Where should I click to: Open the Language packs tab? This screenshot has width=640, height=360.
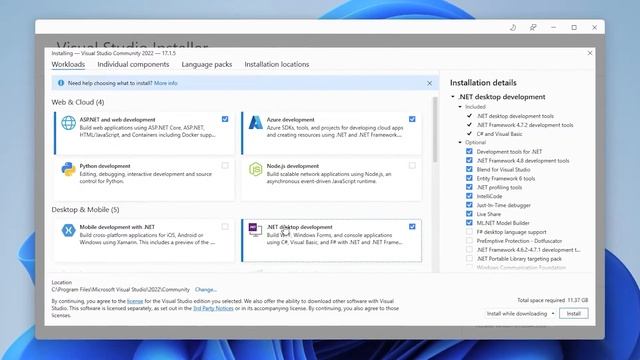point(207,64)
